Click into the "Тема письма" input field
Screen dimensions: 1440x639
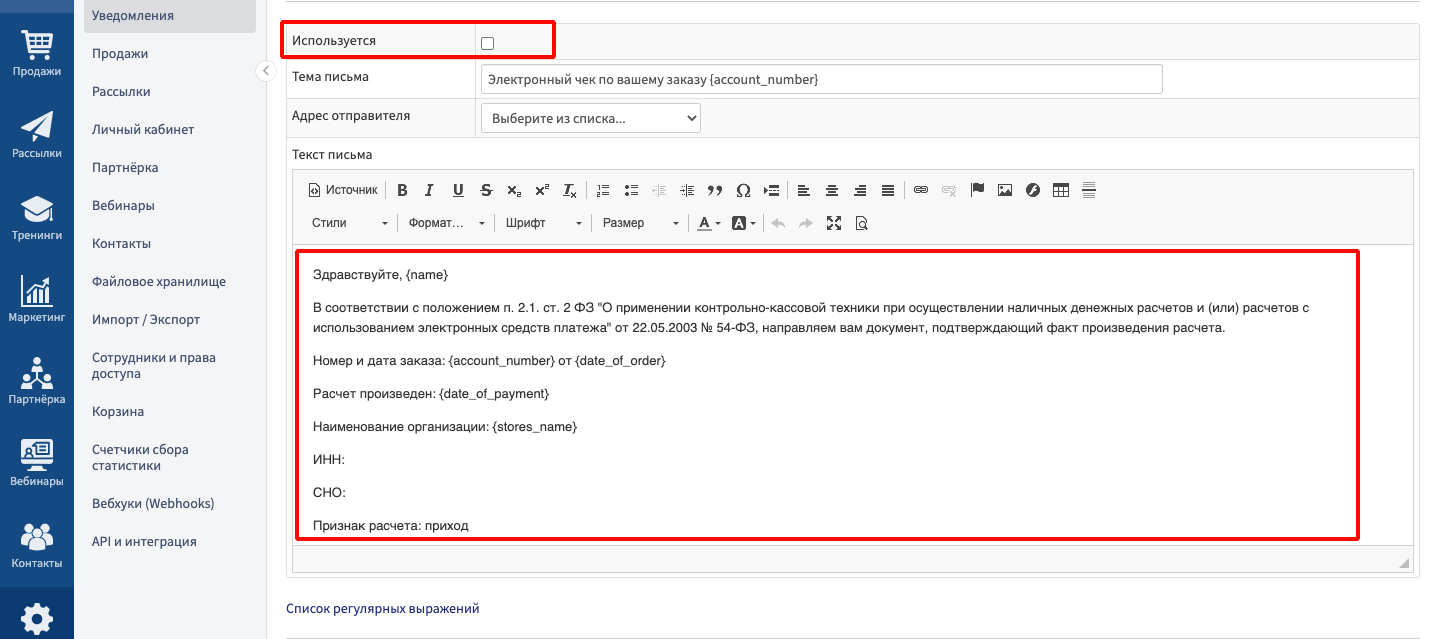[820, 79]
